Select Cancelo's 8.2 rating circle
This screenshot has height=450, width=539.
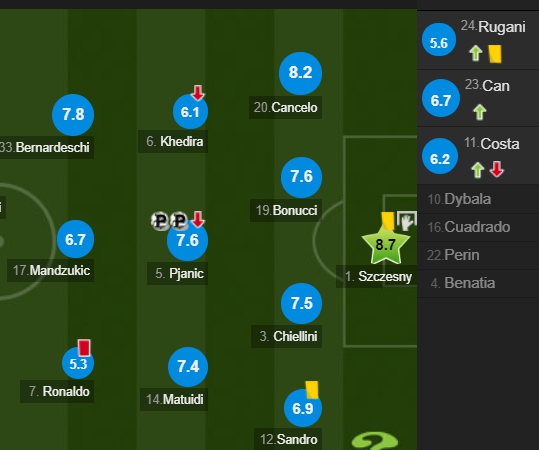click(300, 73)
